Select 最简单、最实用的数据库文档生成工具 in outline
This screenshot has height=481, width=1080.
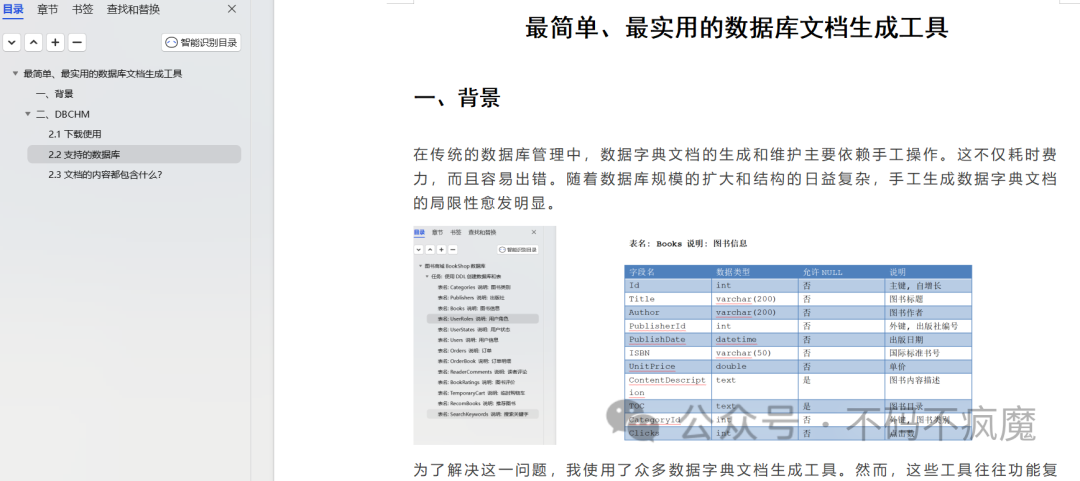coord(103,74)
